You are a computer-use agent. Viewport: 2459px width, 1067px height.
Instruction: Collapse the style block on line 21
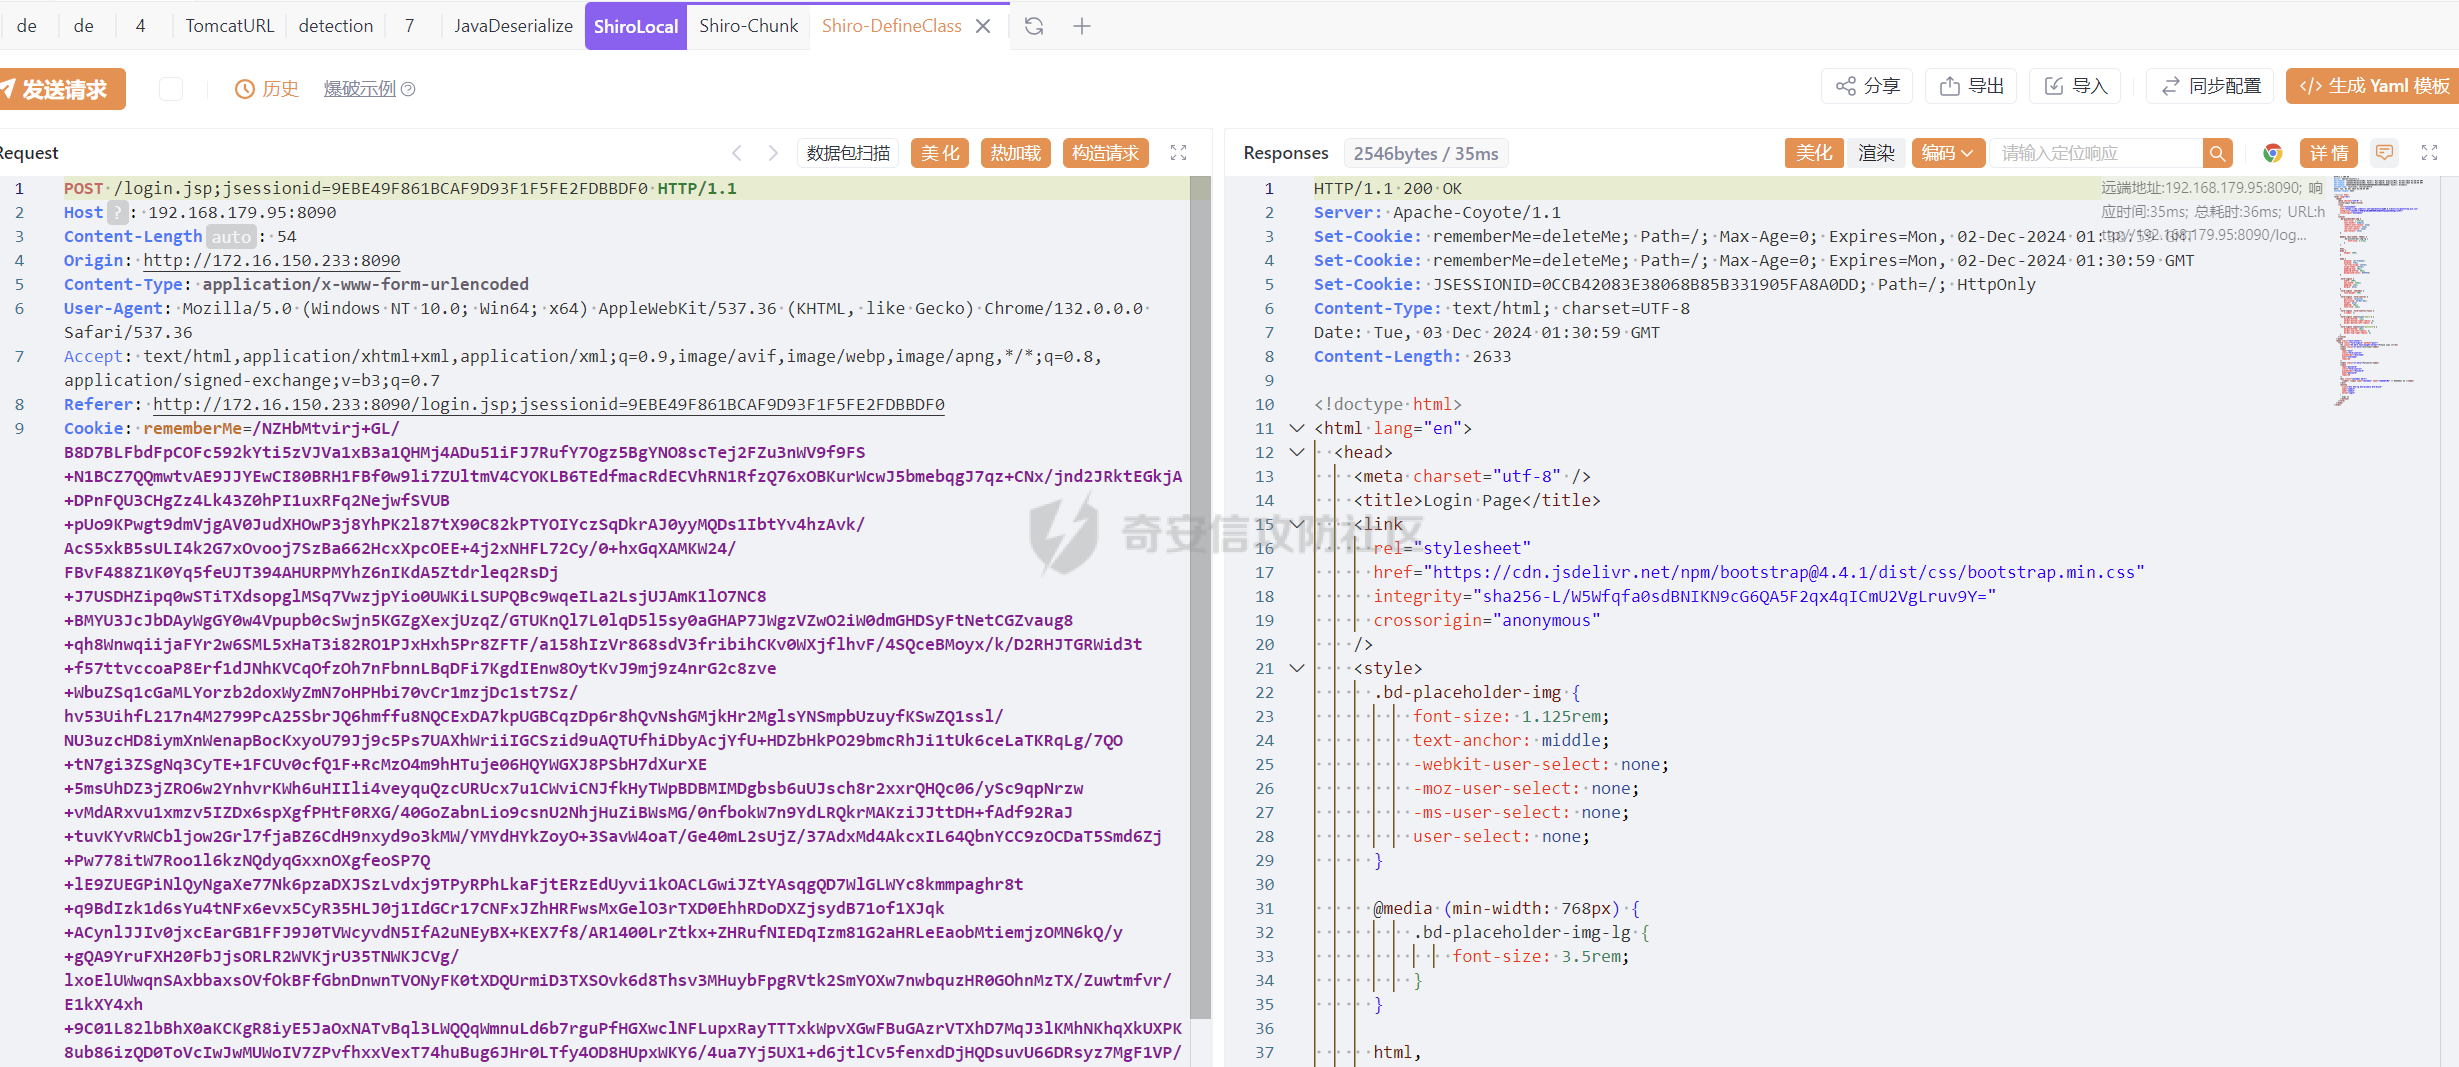(1297, 668)
